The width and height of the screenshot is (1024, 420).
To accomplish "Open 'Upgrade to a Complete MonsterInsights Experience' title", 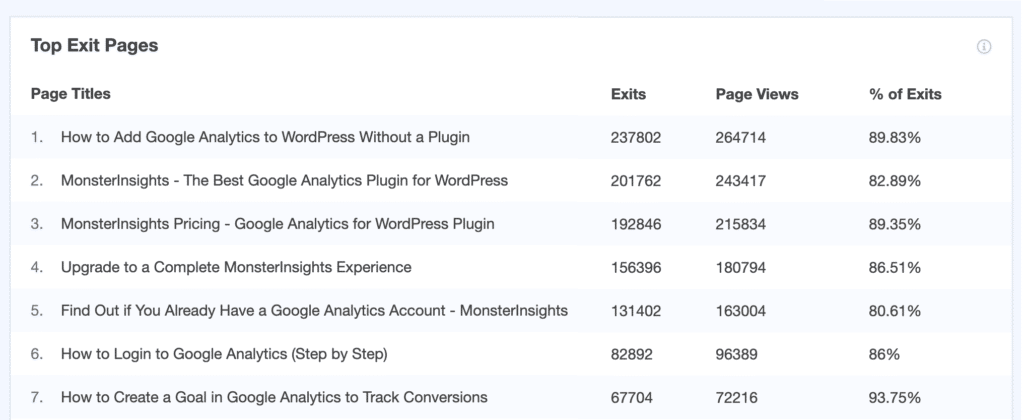I will pos(236,267).
